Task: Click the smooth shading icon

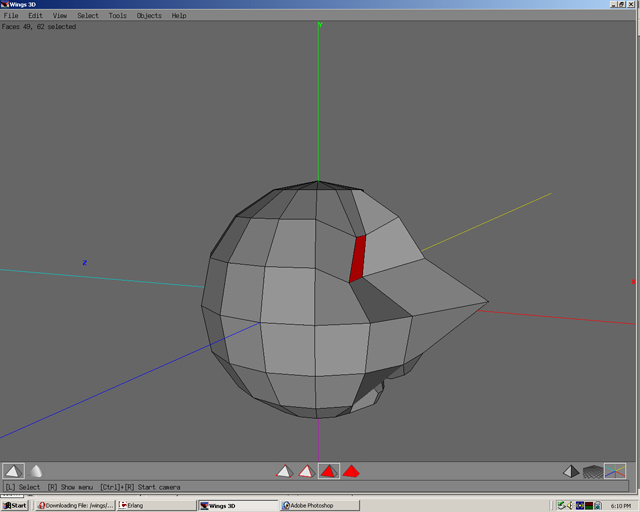Action: 36,471
